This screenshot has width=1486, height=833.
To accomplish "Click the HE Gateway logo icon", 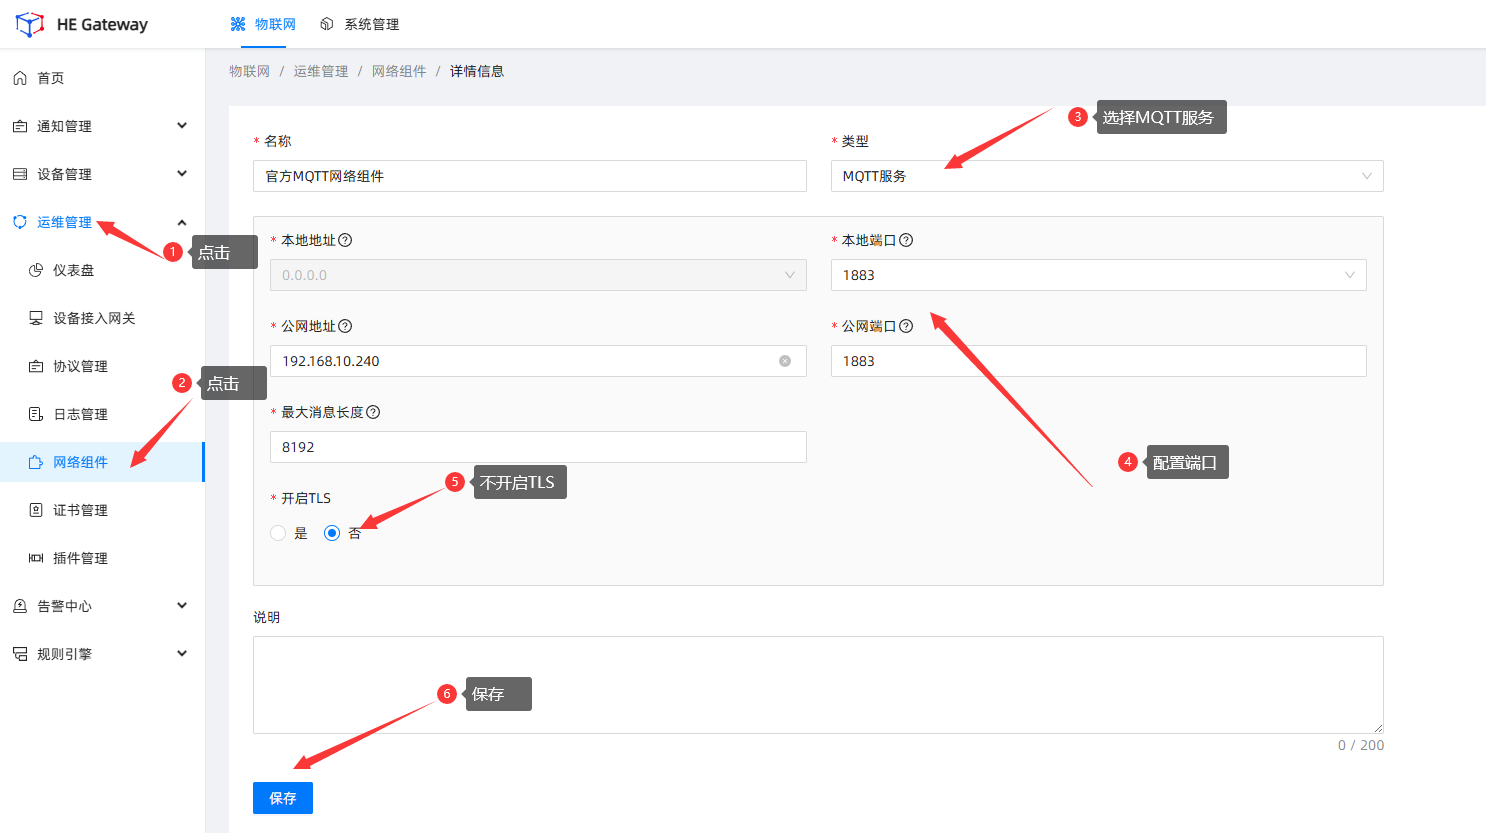I will 30,24.
